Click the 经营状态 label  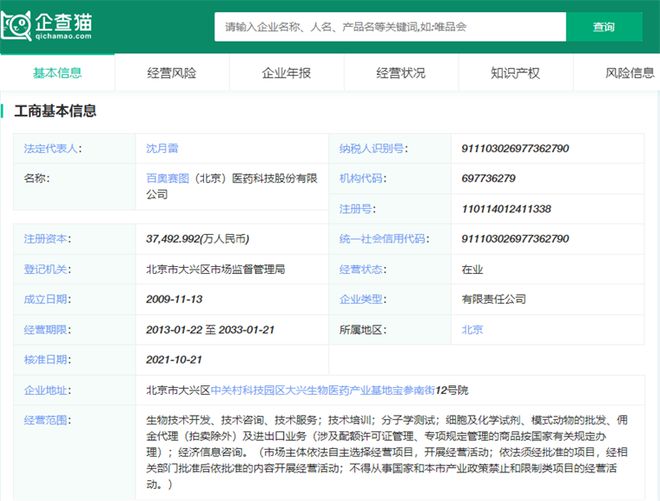363,269
